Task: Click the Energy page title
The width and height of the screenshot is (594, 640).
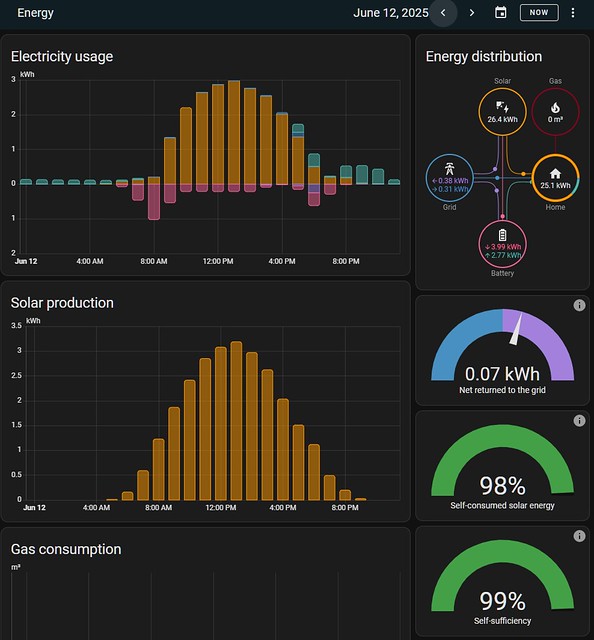Action: 35,13
